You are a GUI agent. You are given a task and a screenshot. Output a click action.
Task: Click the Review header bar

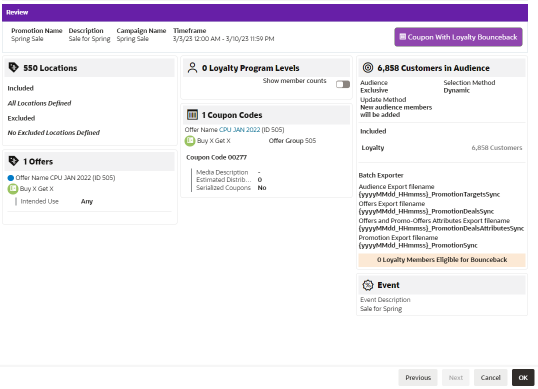coord(265,13)
